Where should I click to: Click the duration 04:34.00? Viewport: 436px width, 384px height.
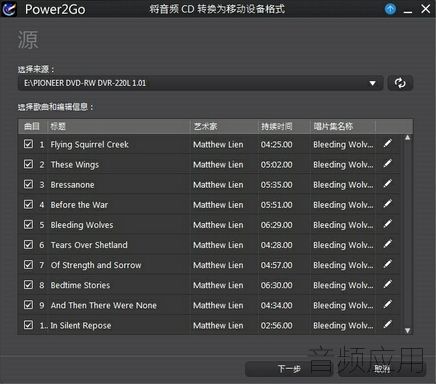click(276, 305)
